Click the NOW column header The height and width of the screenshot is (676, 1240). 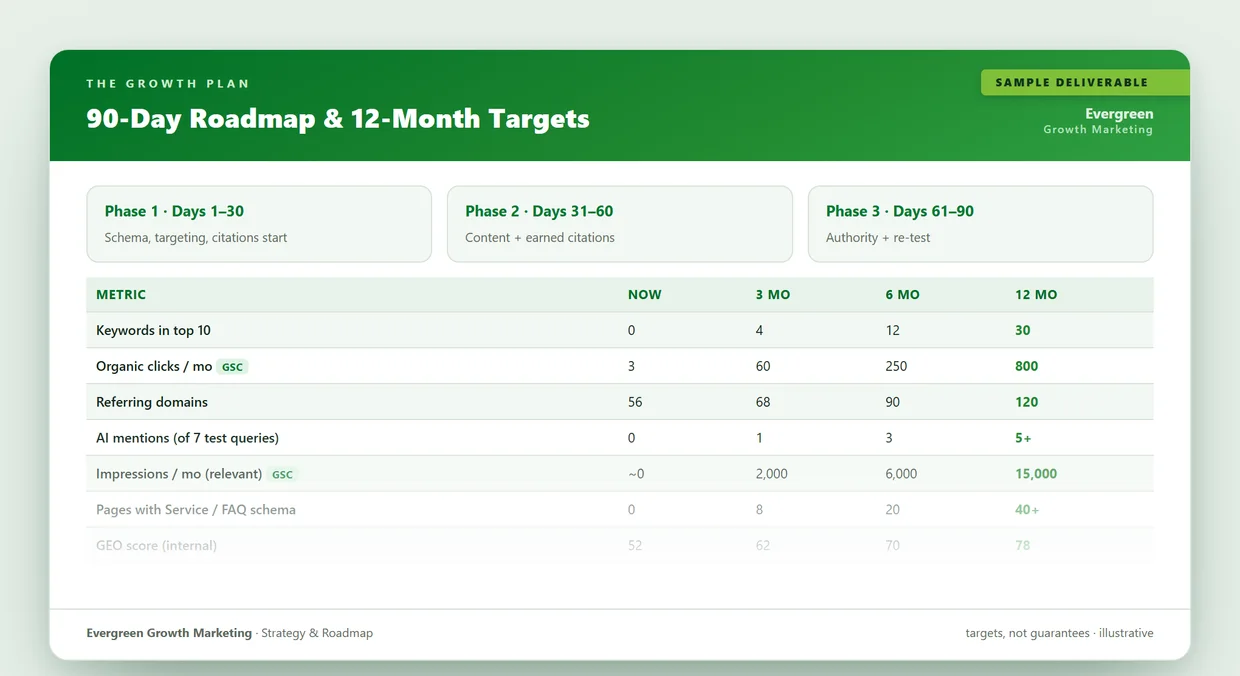645,295
